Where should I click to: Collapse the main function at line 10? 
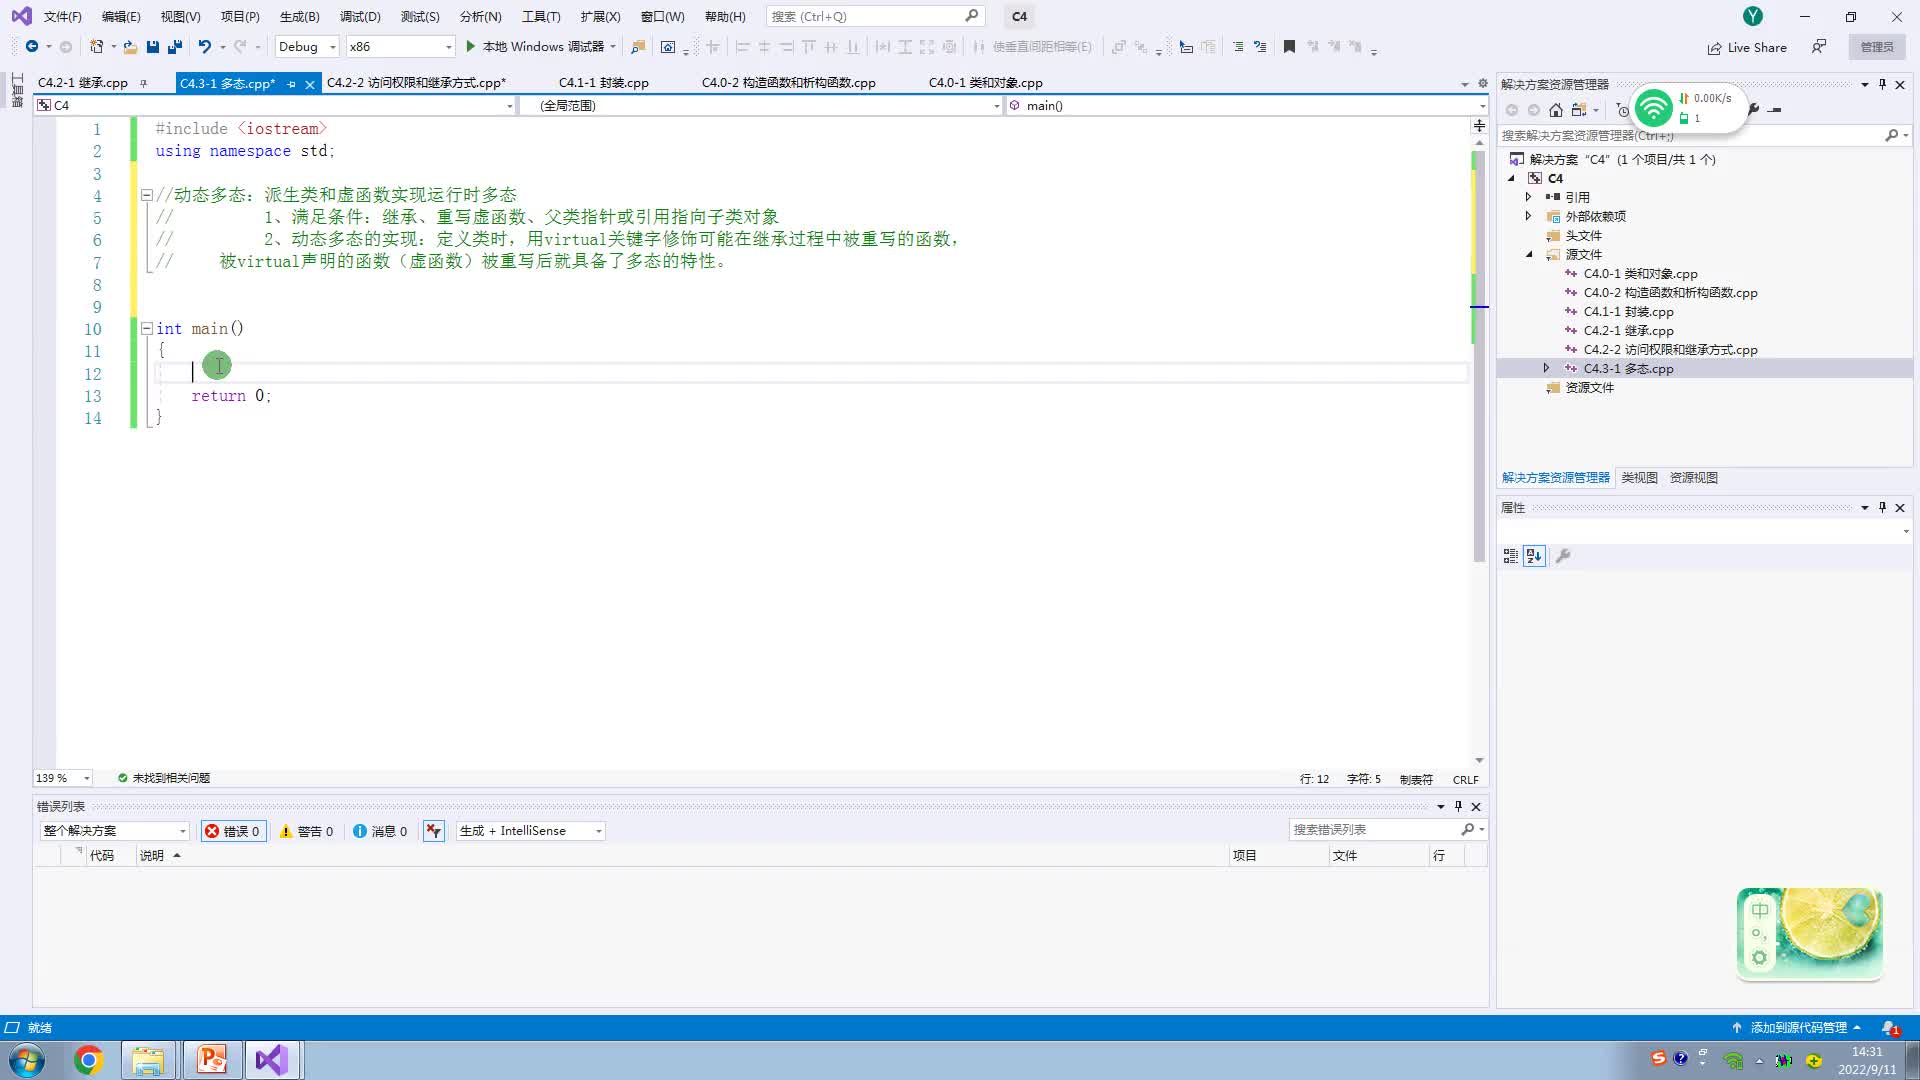(146, 328)
